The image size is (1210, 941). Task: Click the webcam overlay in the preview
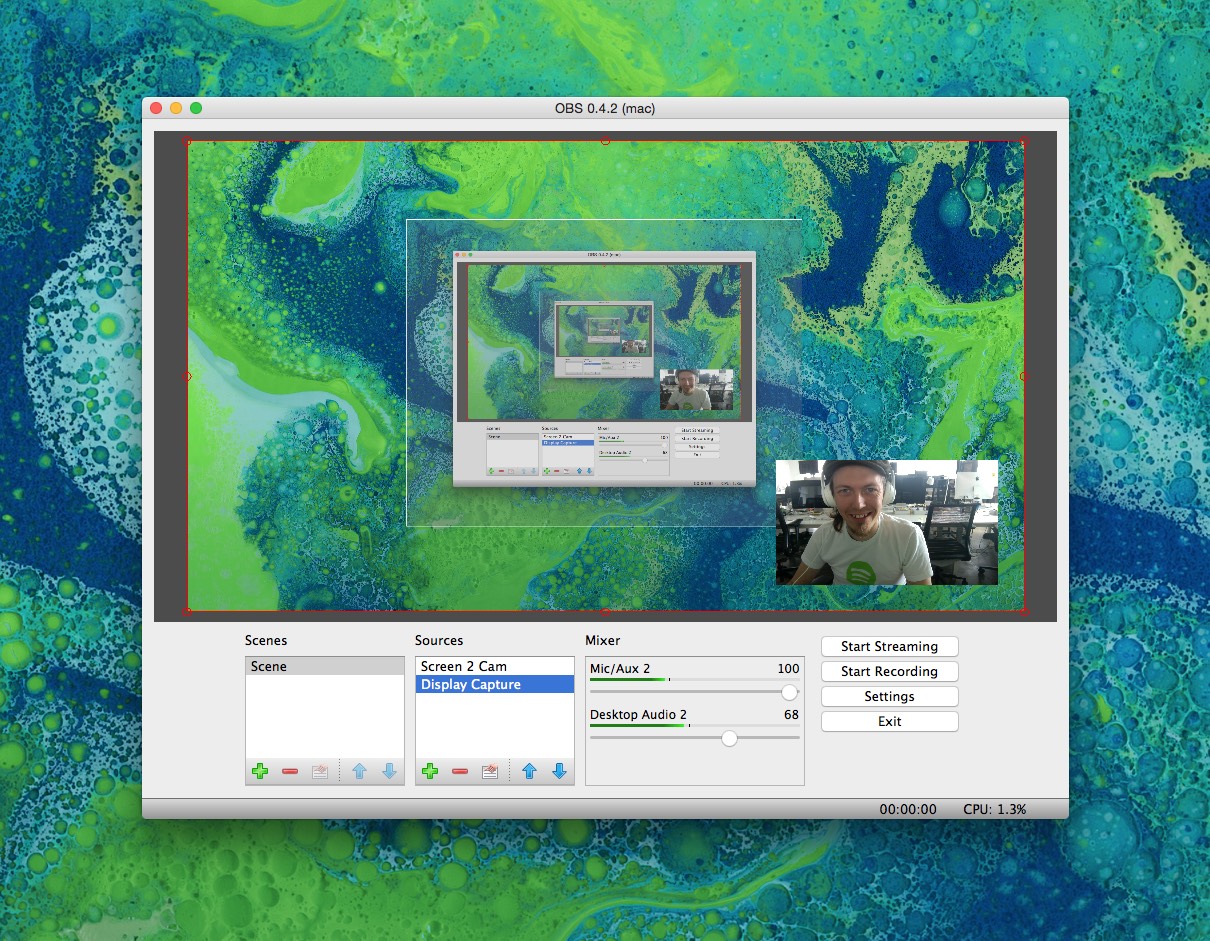pyautogui.click(x=887, y=522)
